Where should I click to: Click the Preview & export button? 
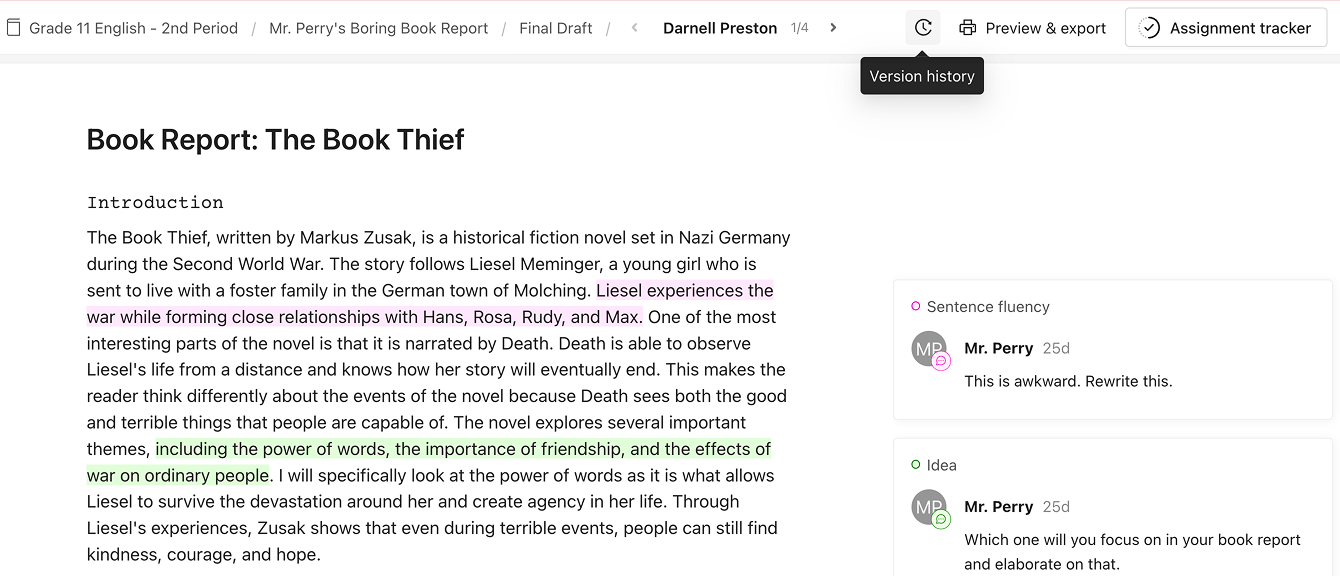coord(1033,28)
